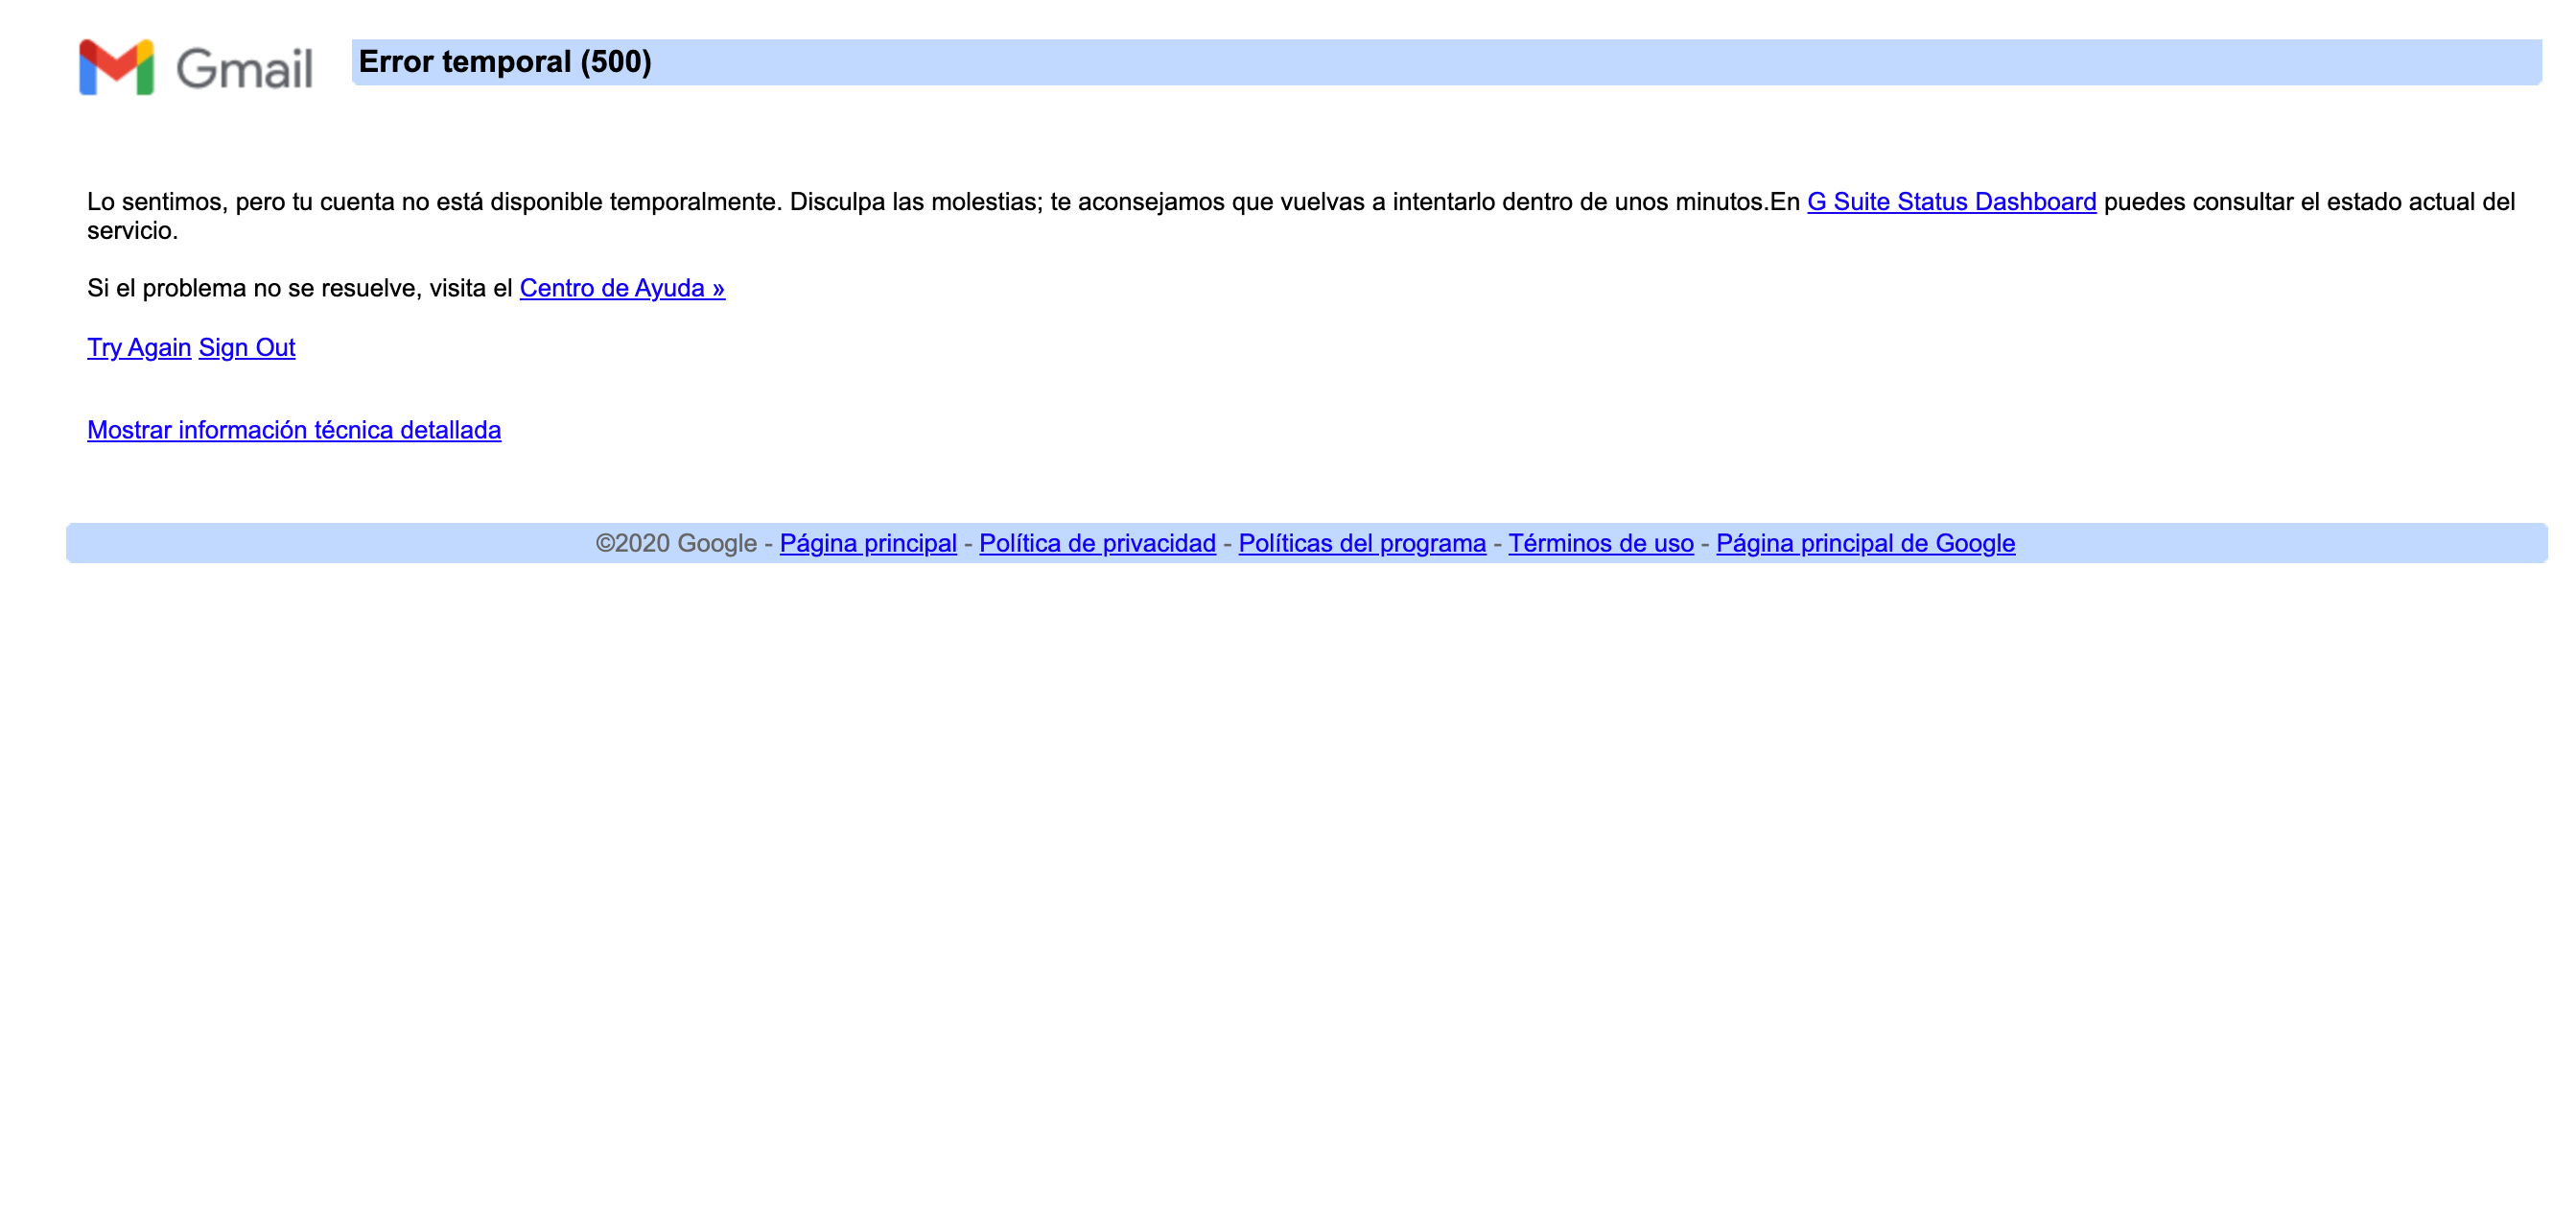Expand Mostrar información técnica detallada

tap(294, 431)
